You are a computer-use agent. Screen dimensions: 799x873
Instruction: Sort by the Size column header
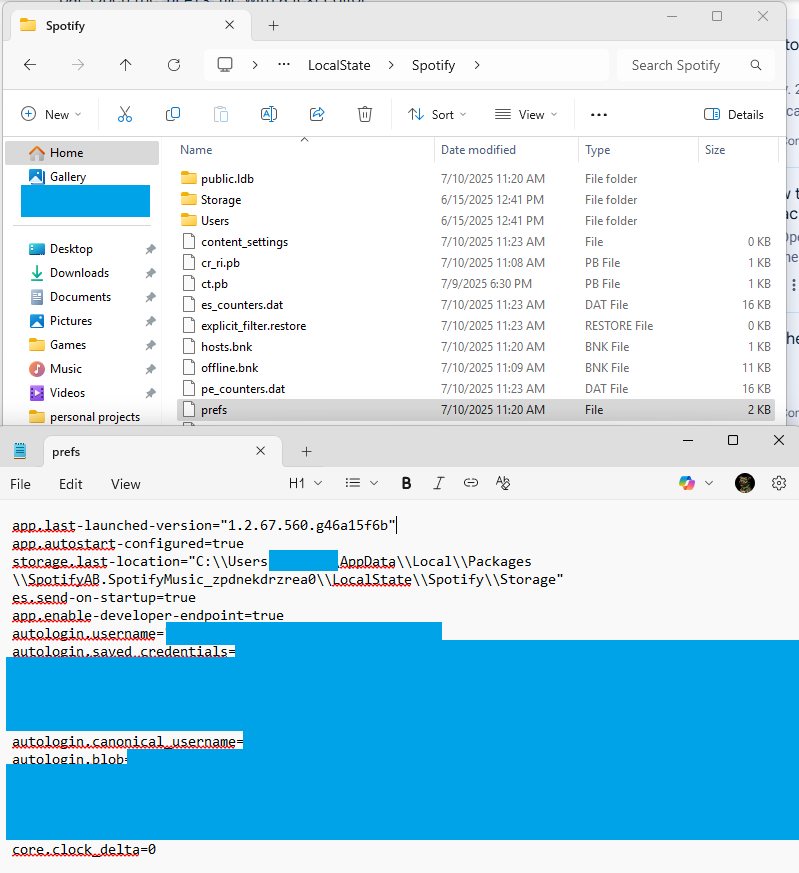738,150
